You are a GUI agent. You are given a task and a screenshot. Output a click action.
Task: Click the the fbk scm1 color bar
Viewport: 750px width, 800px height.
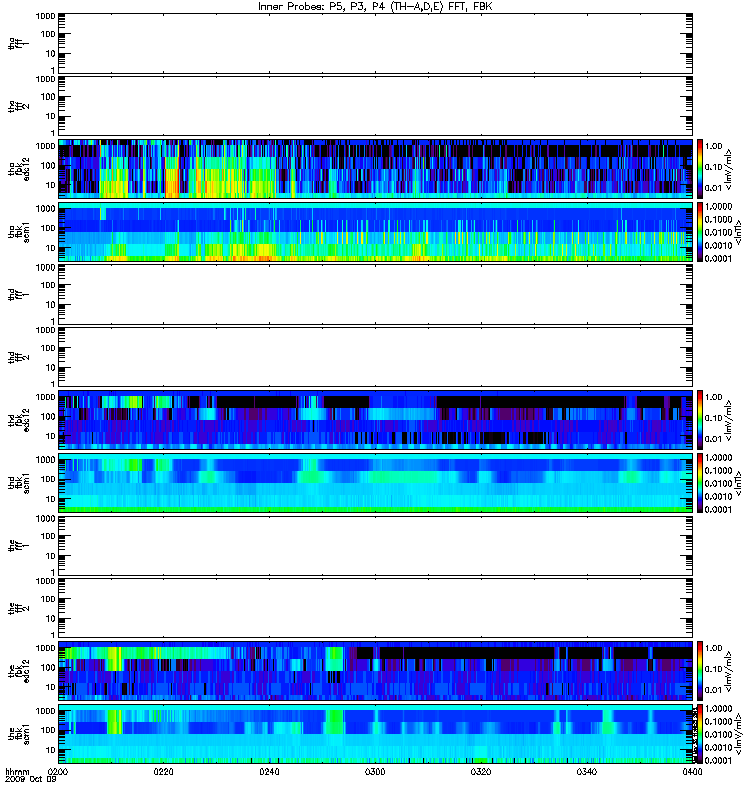(700, 734)
